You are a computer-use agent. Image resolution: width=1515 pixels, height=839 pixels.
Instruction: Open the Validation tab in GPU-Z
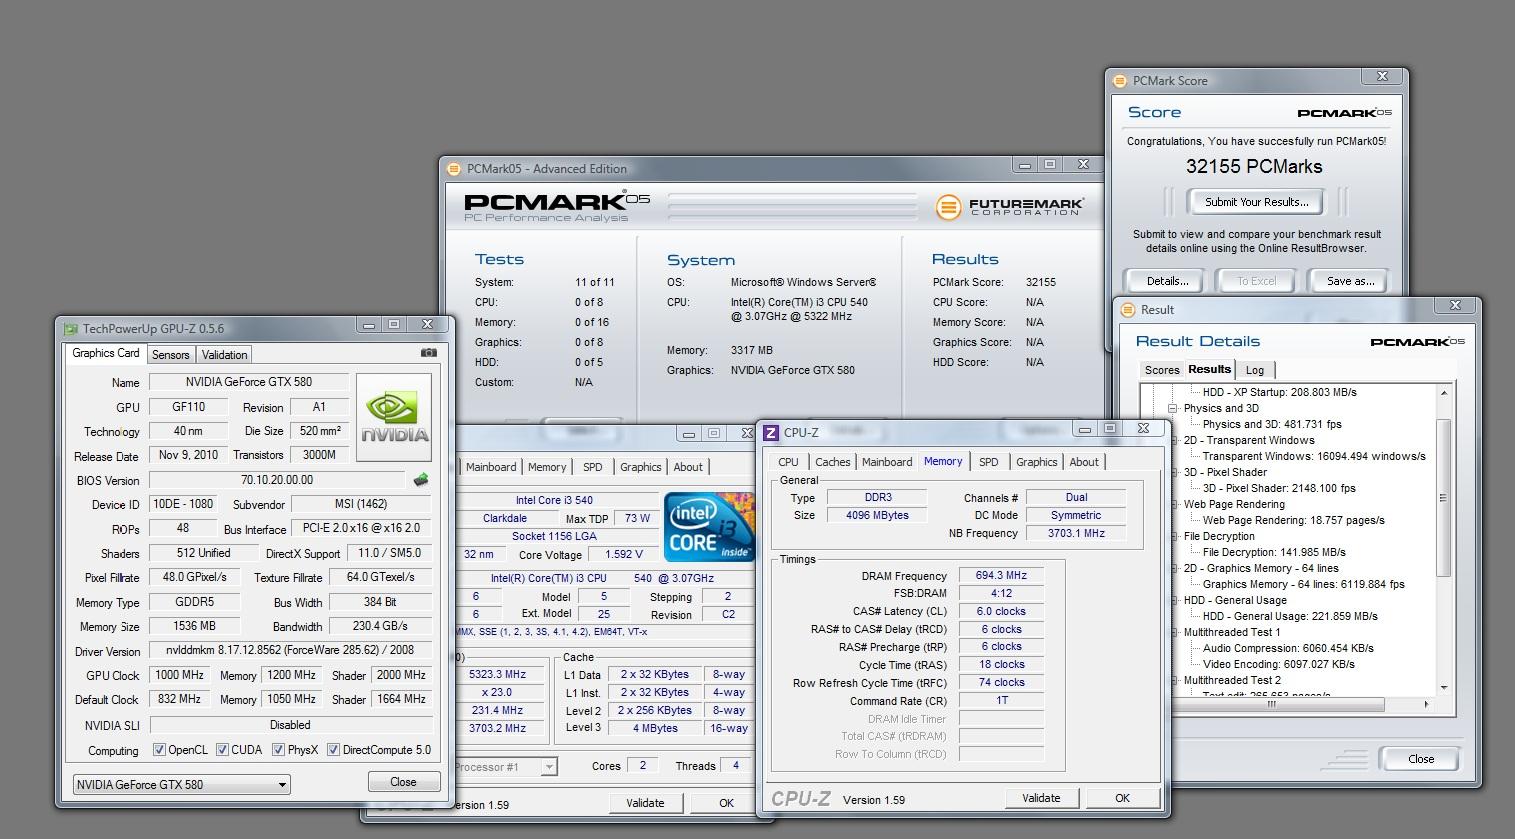pos(224,355)
